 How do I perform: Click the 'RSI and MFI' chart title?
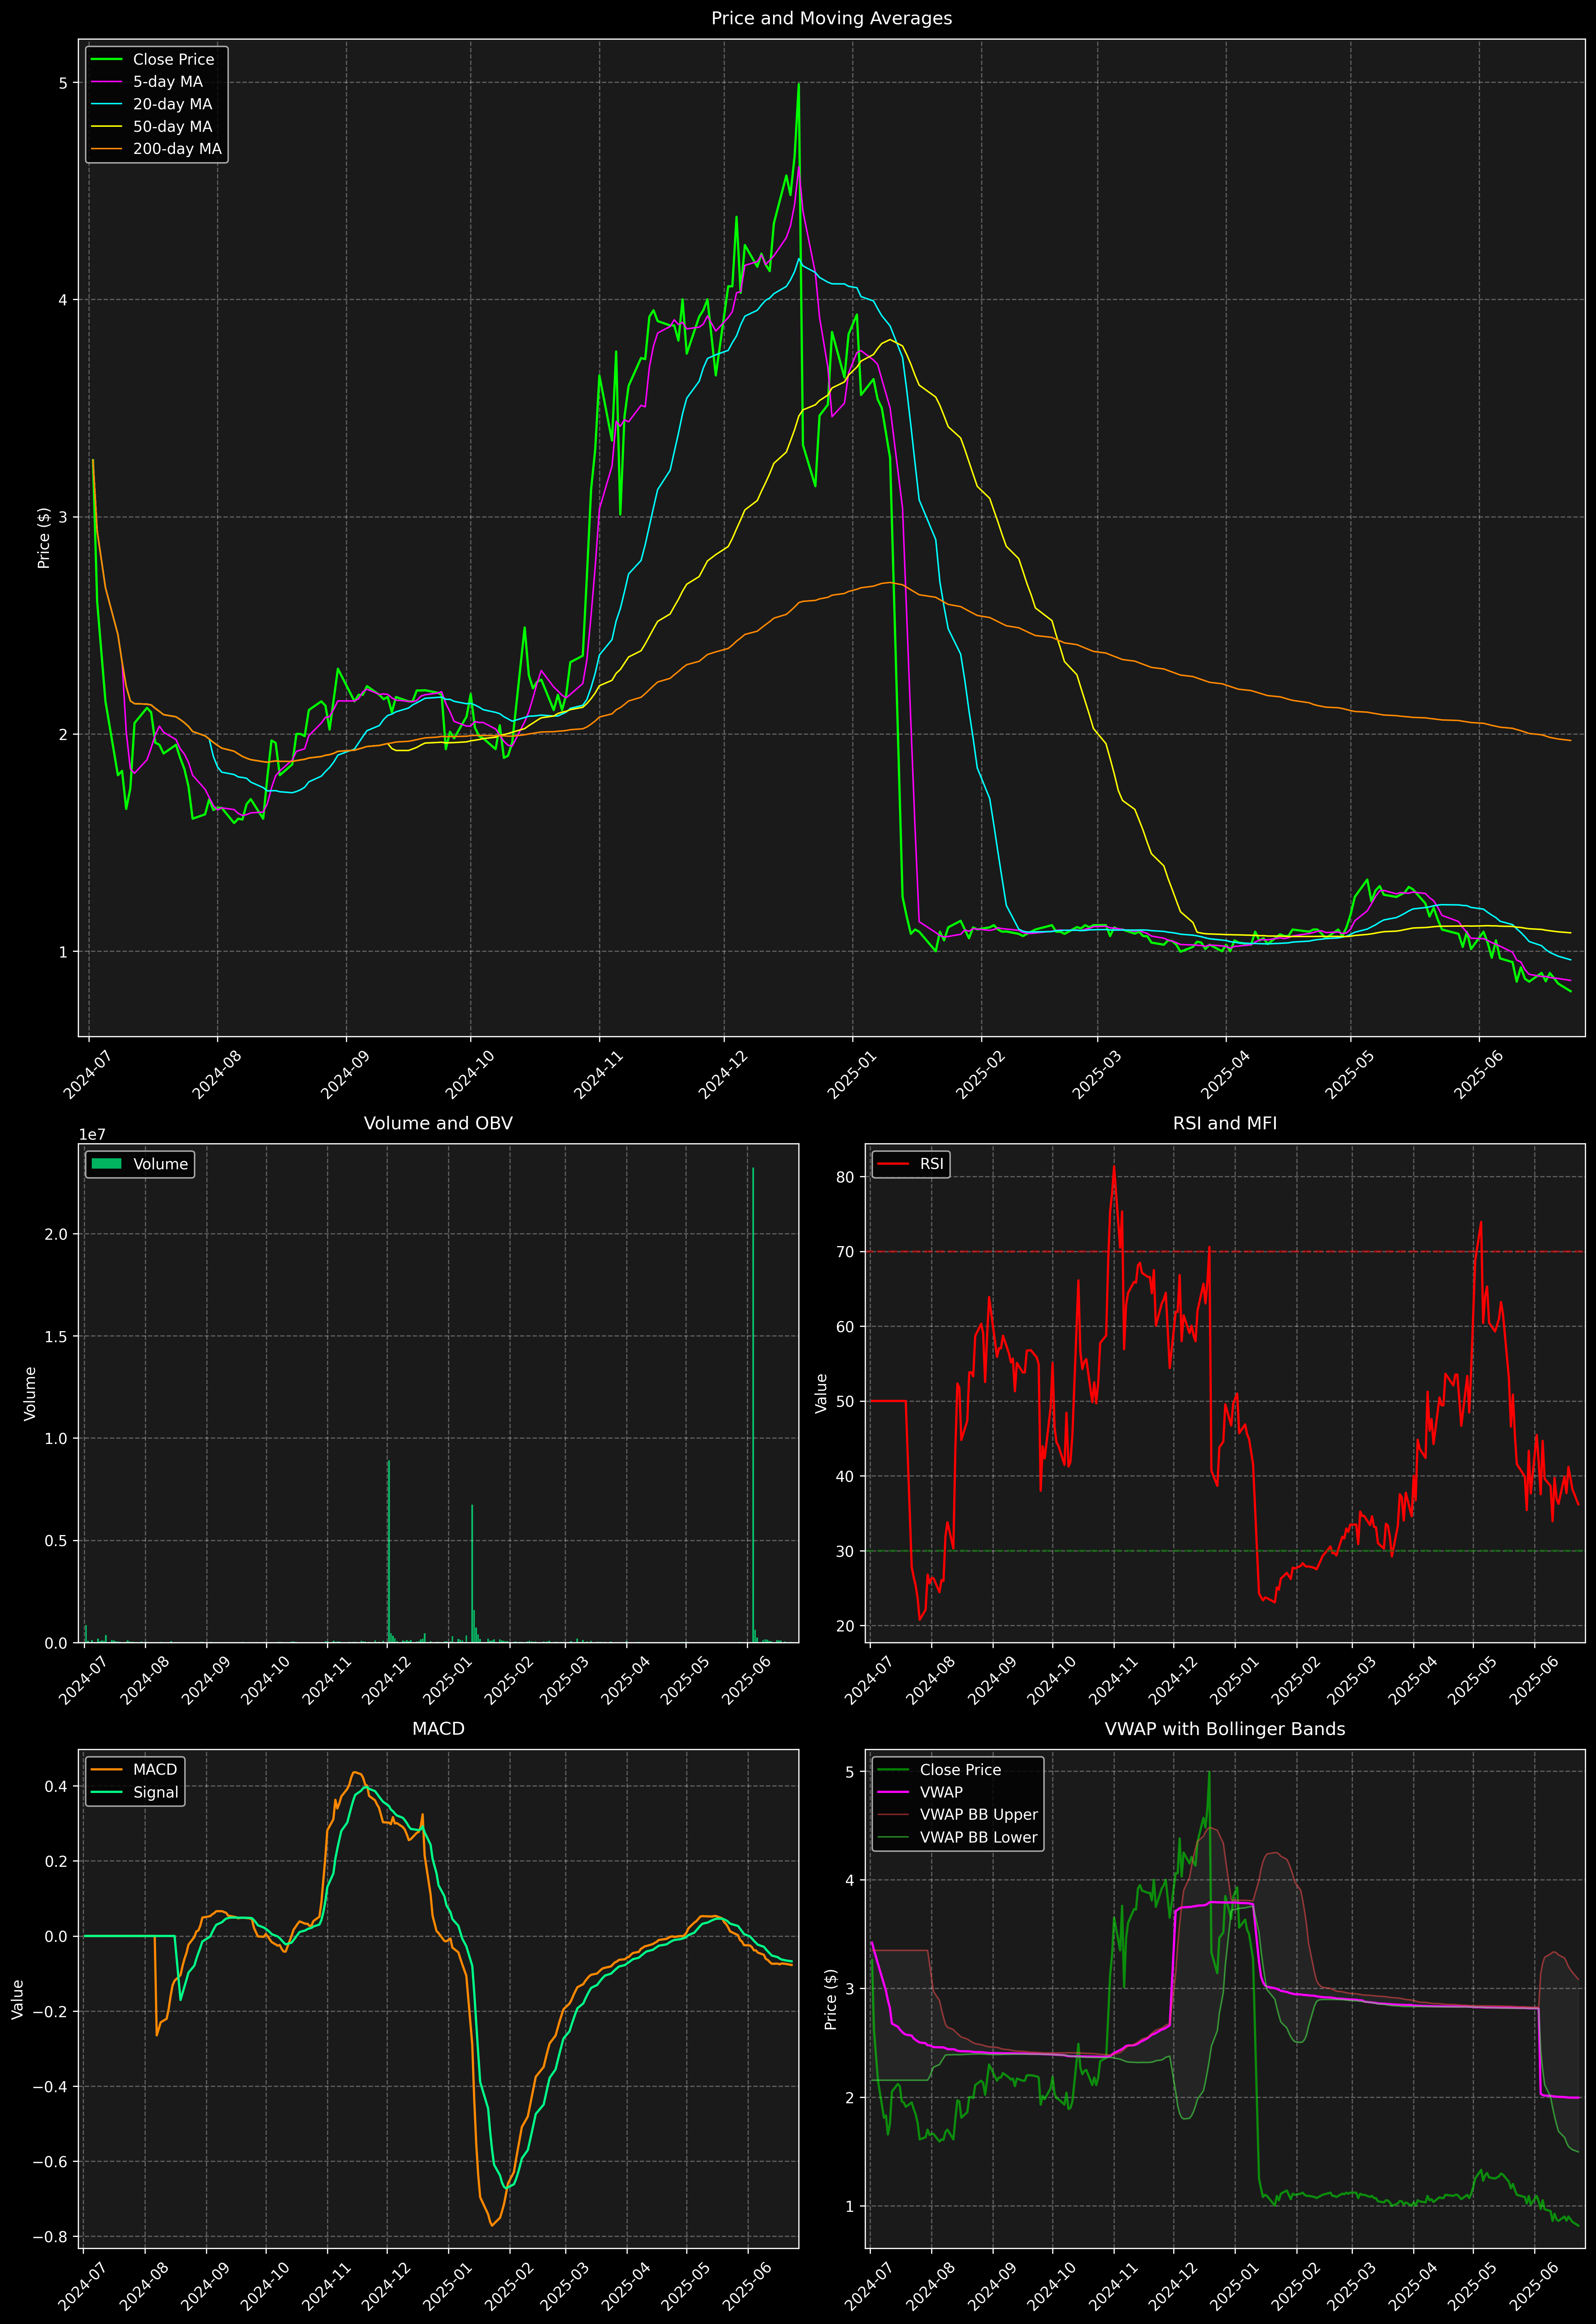click(1225, 1123)
